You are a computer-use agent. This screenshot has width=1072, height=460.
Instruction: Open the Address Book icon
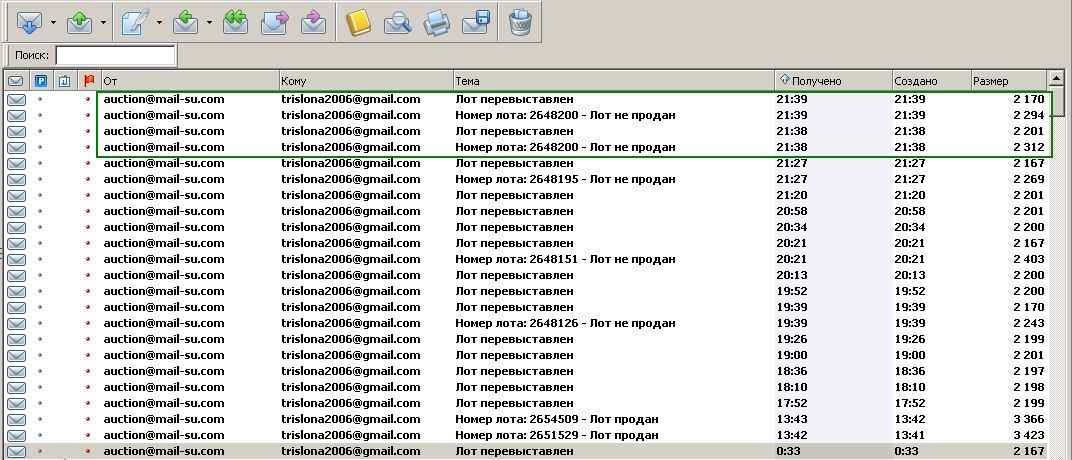pyautogui.click(x=357, y=22)
